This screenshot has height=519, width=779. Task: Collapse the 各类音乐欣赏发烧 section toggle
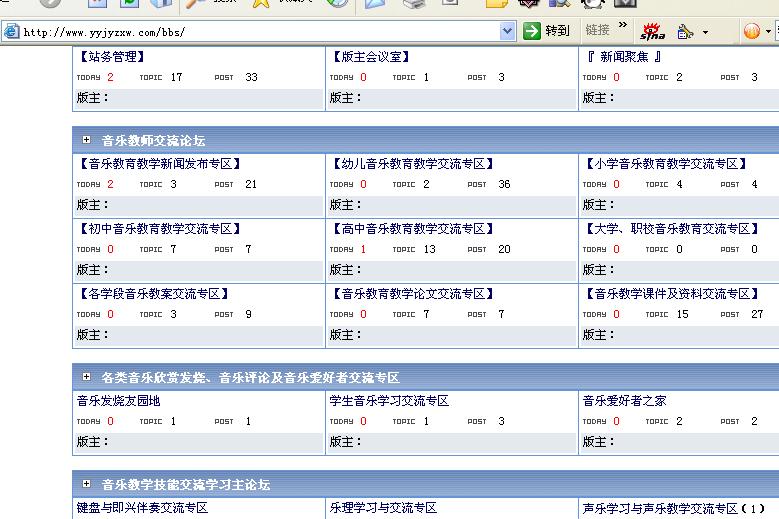86,376
